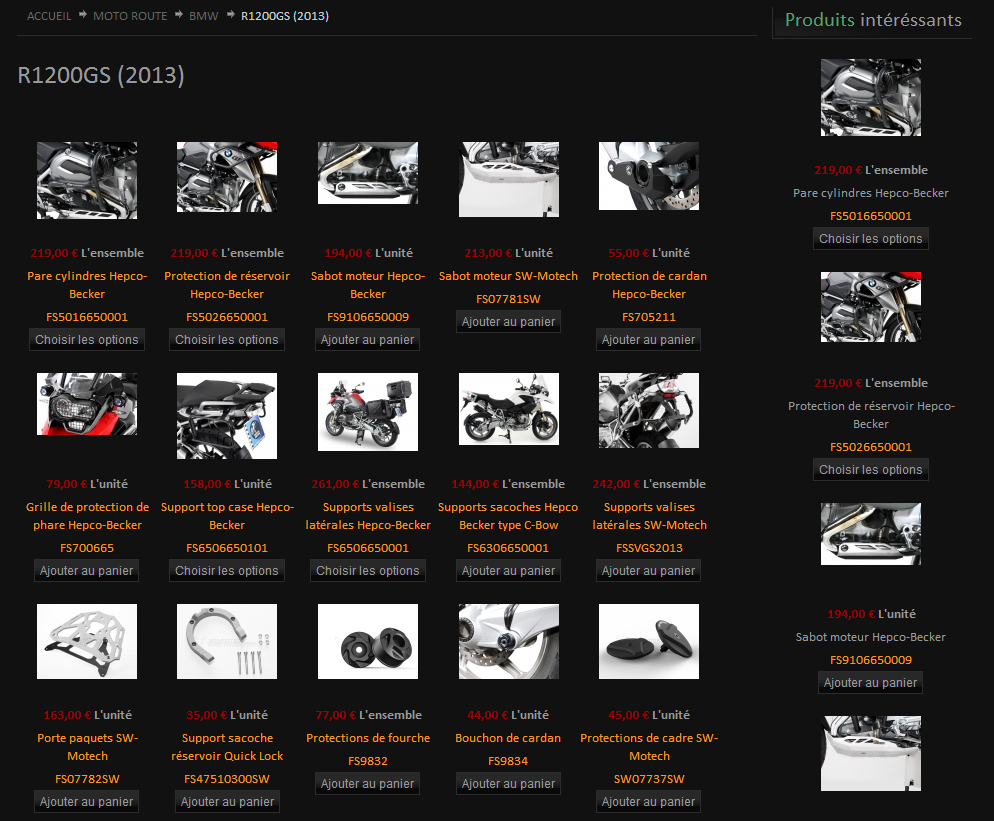The image size is (994, 821).
Task: Open Grille de protection de phare title link
Action: point(87,515)
